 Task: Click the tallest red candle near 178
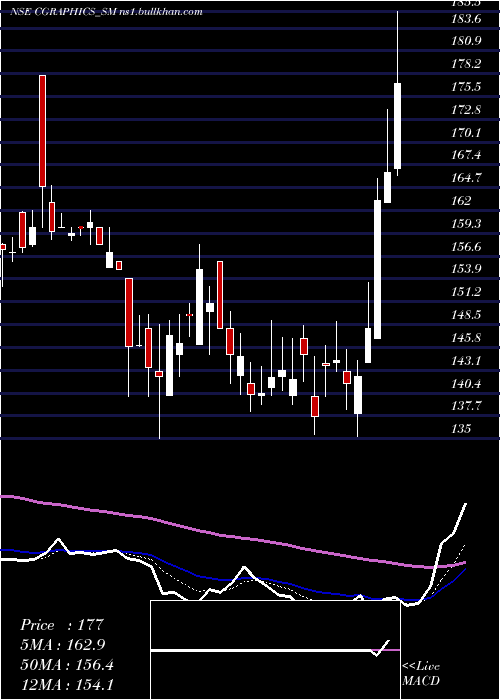(x=42, y=131)
